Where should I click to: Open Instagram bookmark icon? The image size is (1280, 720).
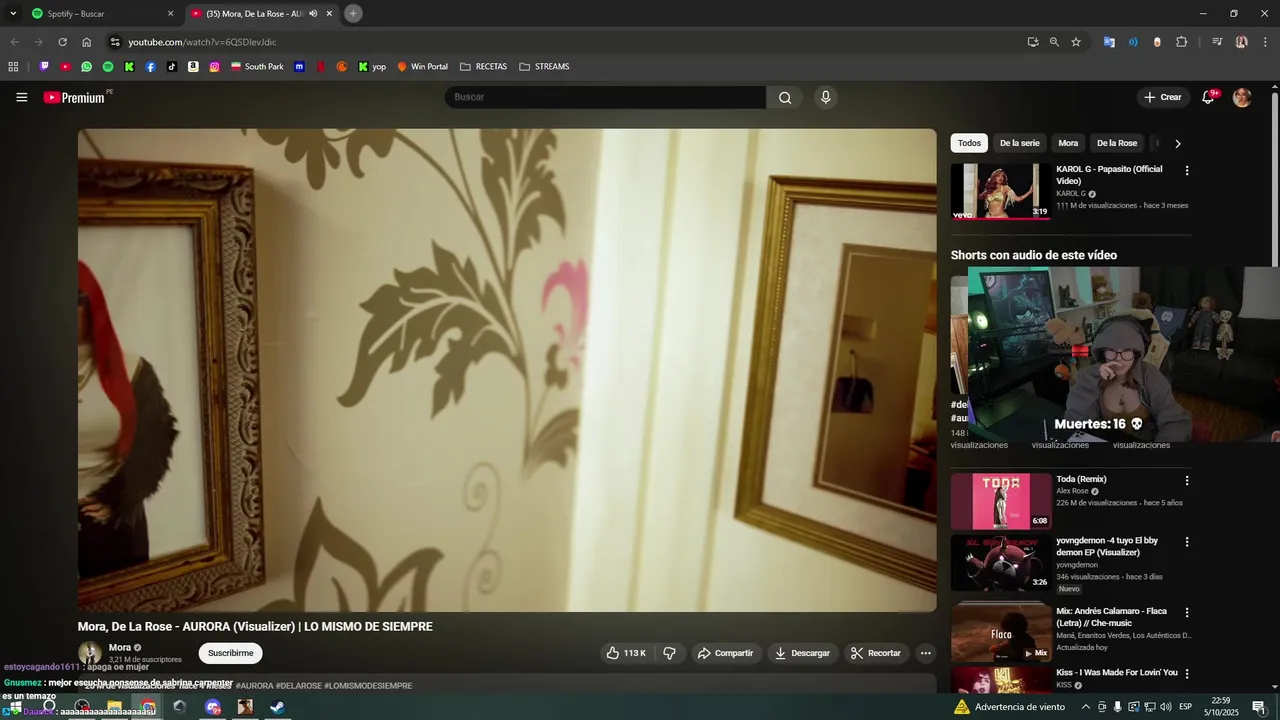pyautogui.click(x=215, y=67)
